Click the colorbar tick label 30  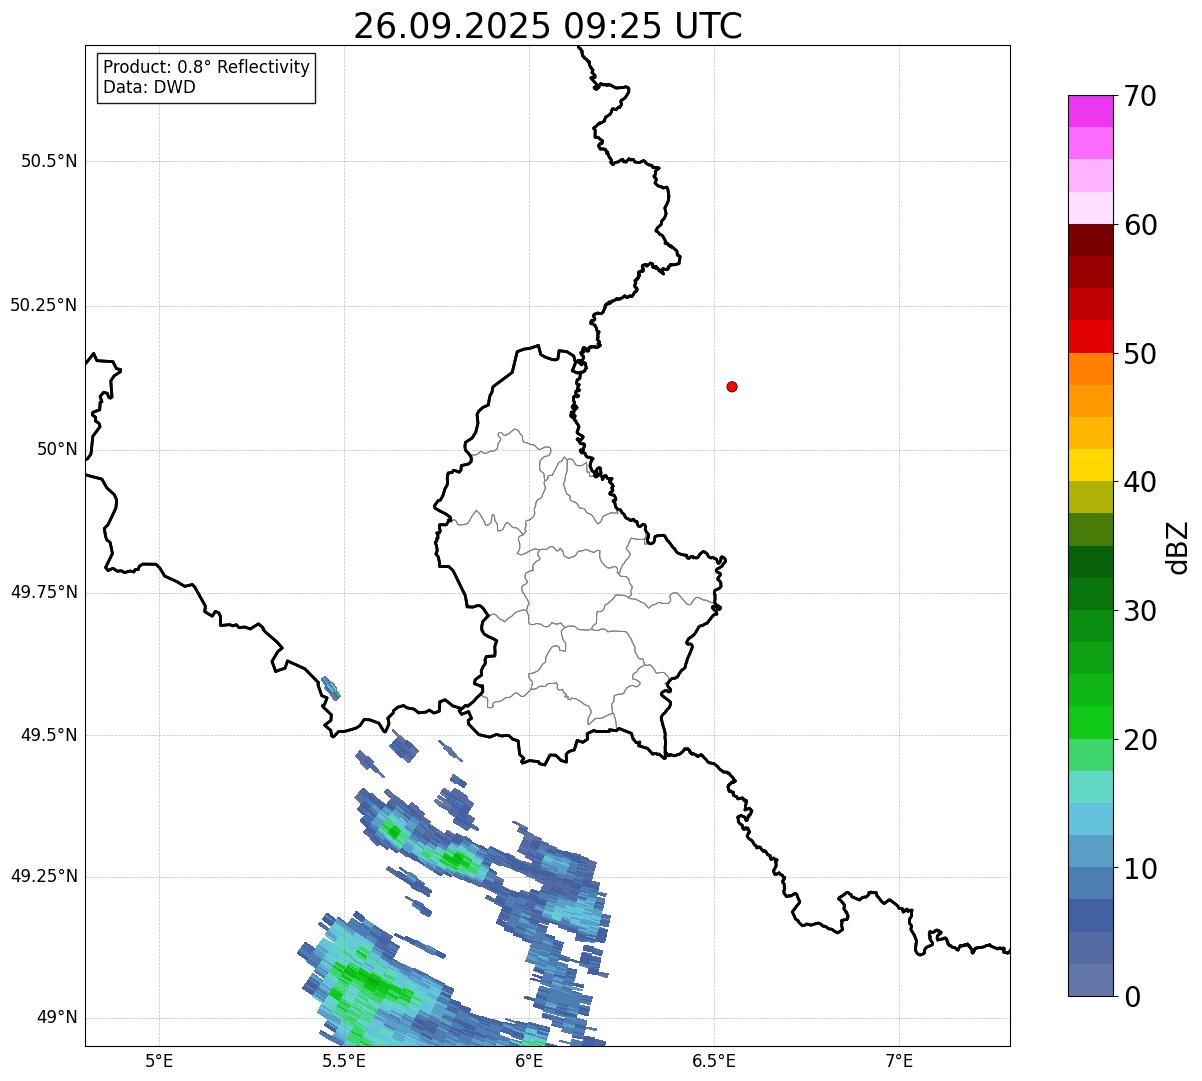(1141, 611)
